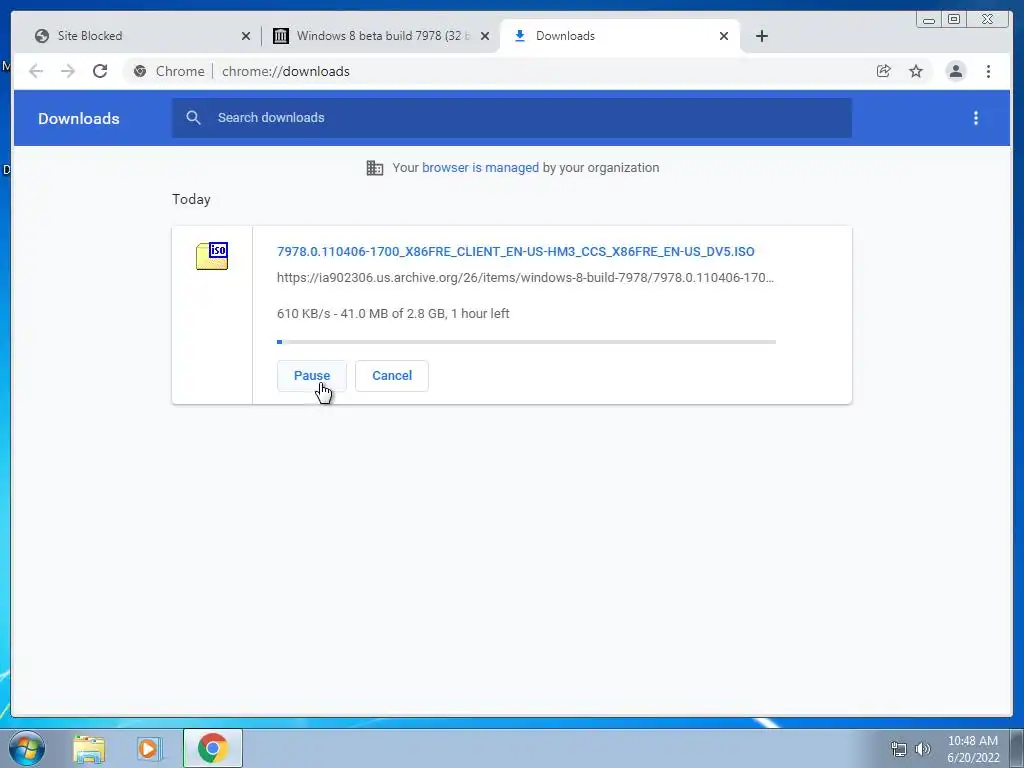Open the network tray icon

click(899, 749)
